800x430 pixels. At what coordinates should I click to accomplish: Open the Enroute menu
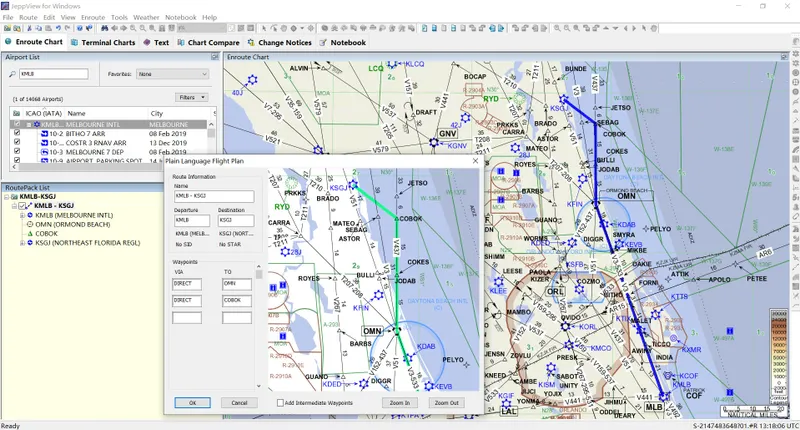[93, 17]
